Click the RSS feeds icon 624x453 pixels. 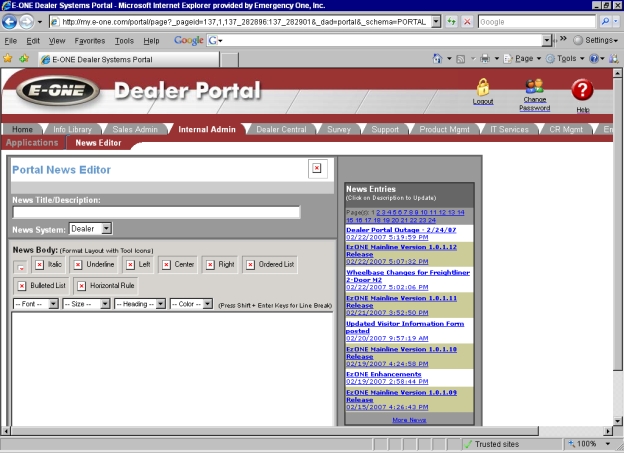[x=460, y=59]
